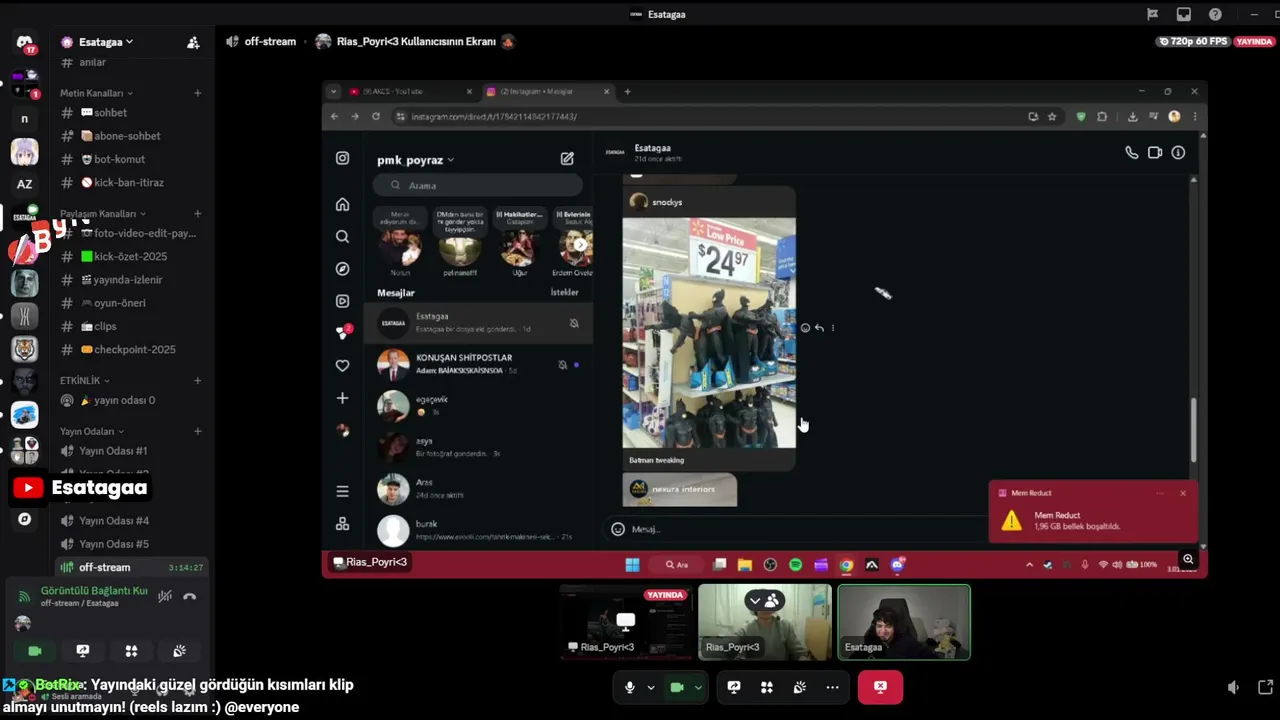Viewport: 1280px width, 720px height.
Task: Open the flag icon in Discord title bar
Action: [x=1152, y=14]
